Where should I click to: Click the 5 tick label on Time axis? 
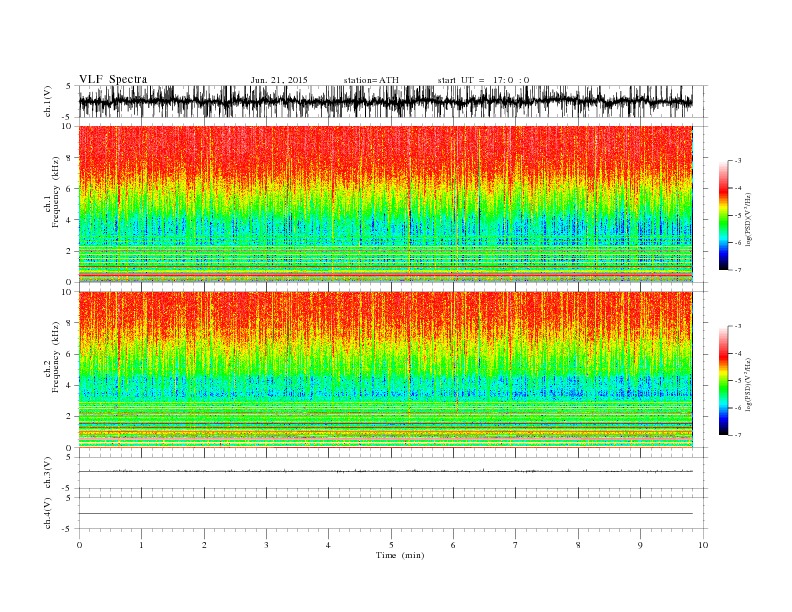[x=391, y=545]
